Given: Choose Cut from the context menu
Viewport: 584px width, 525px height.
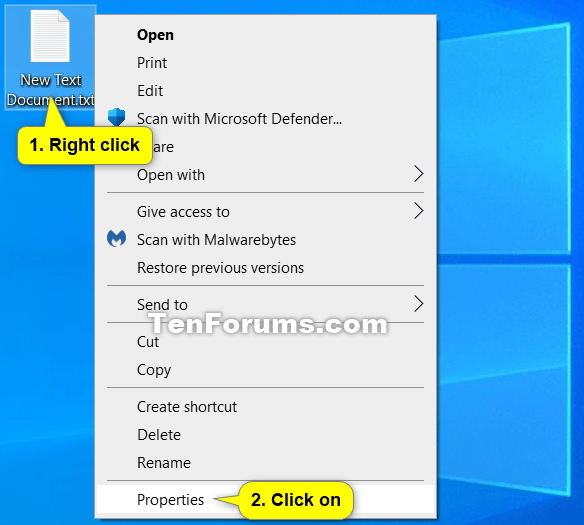Looking at the screenshot, I should (x=266, y=342).
